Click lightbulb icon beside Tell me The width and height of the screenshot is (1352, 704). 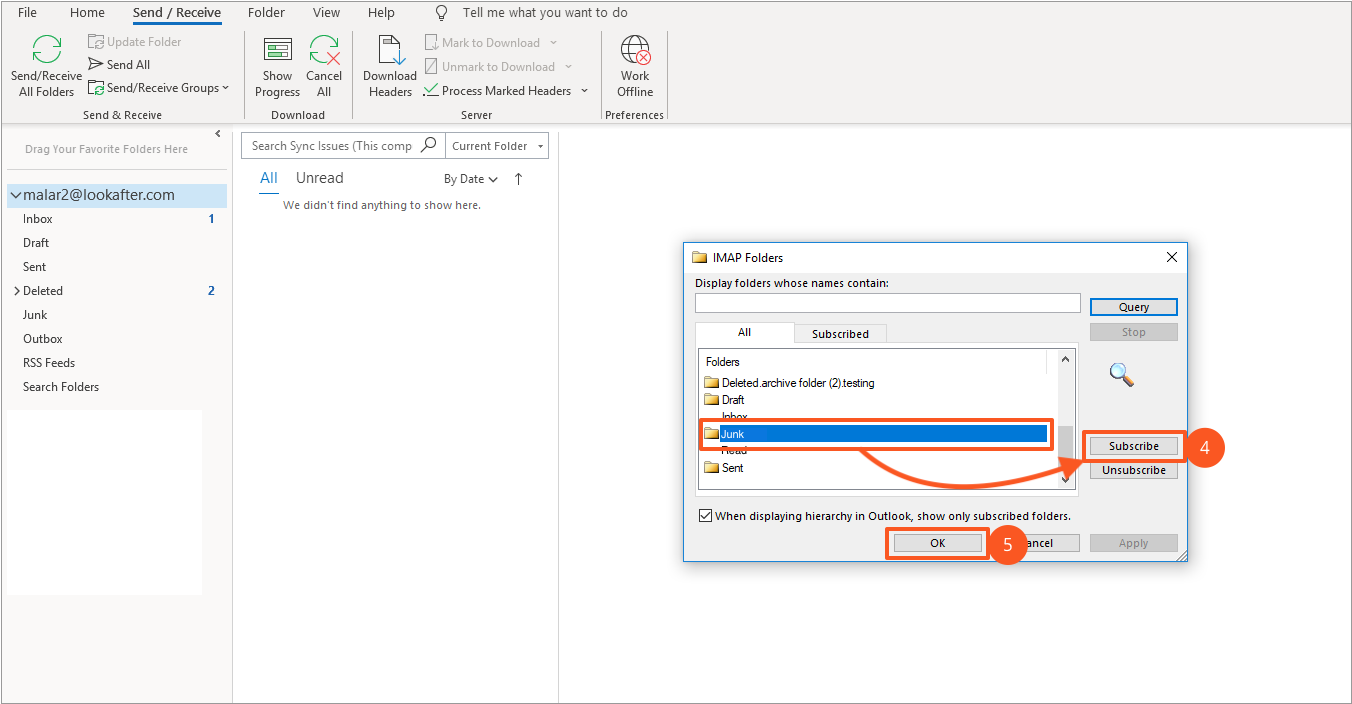coord(442,13)
